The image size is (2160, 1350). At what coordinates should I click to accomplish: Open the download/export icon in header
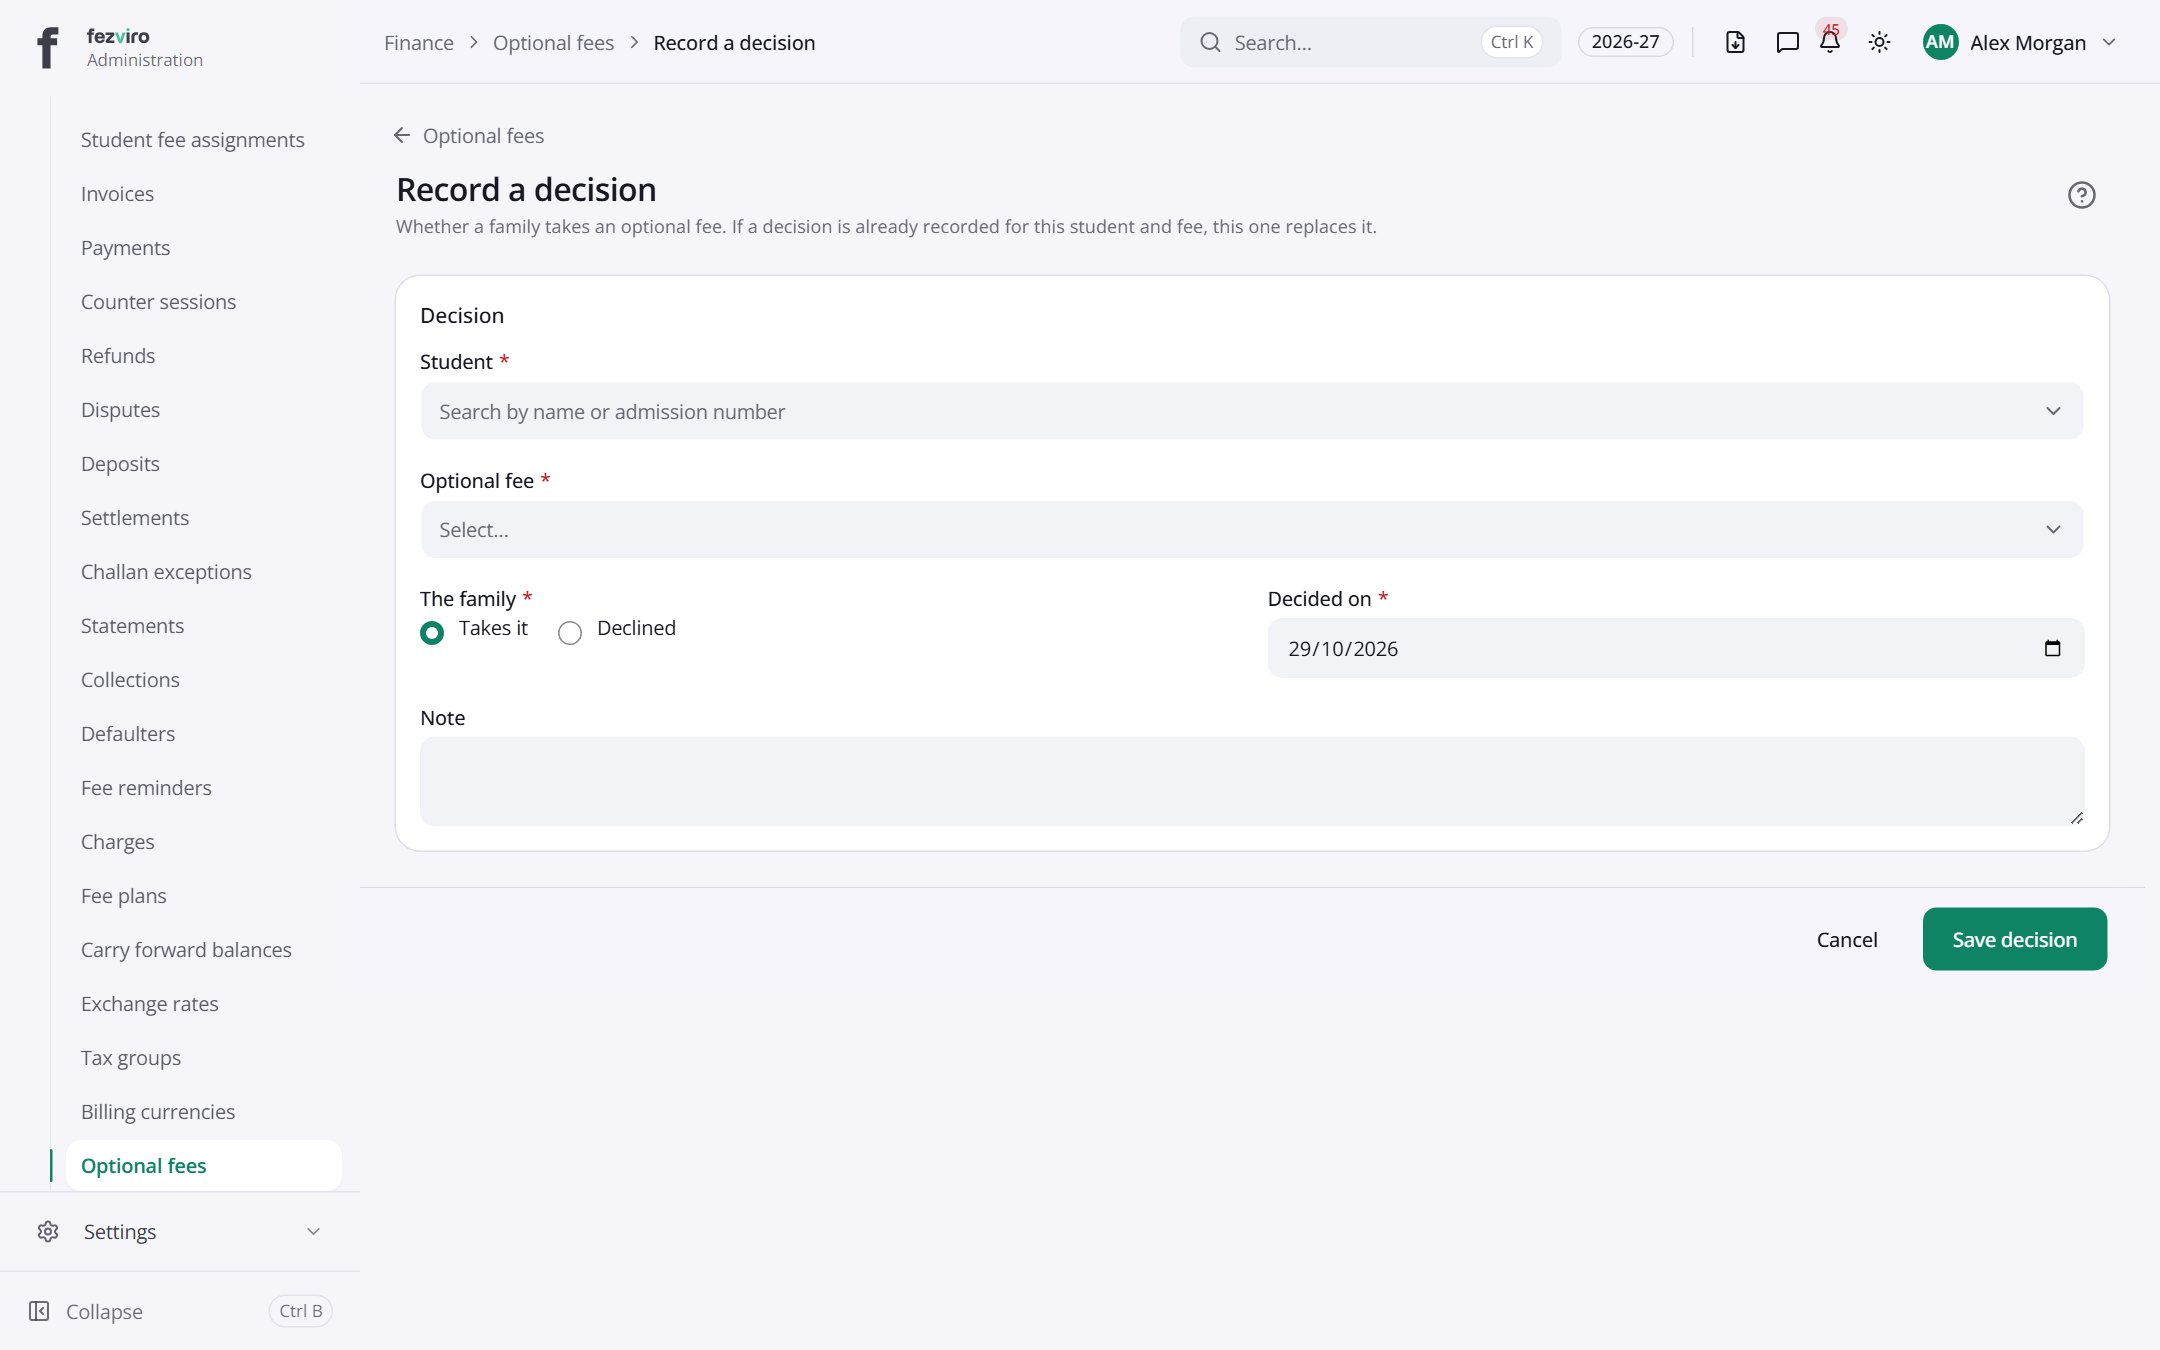pyautogui.click(x=1735, y=42)
